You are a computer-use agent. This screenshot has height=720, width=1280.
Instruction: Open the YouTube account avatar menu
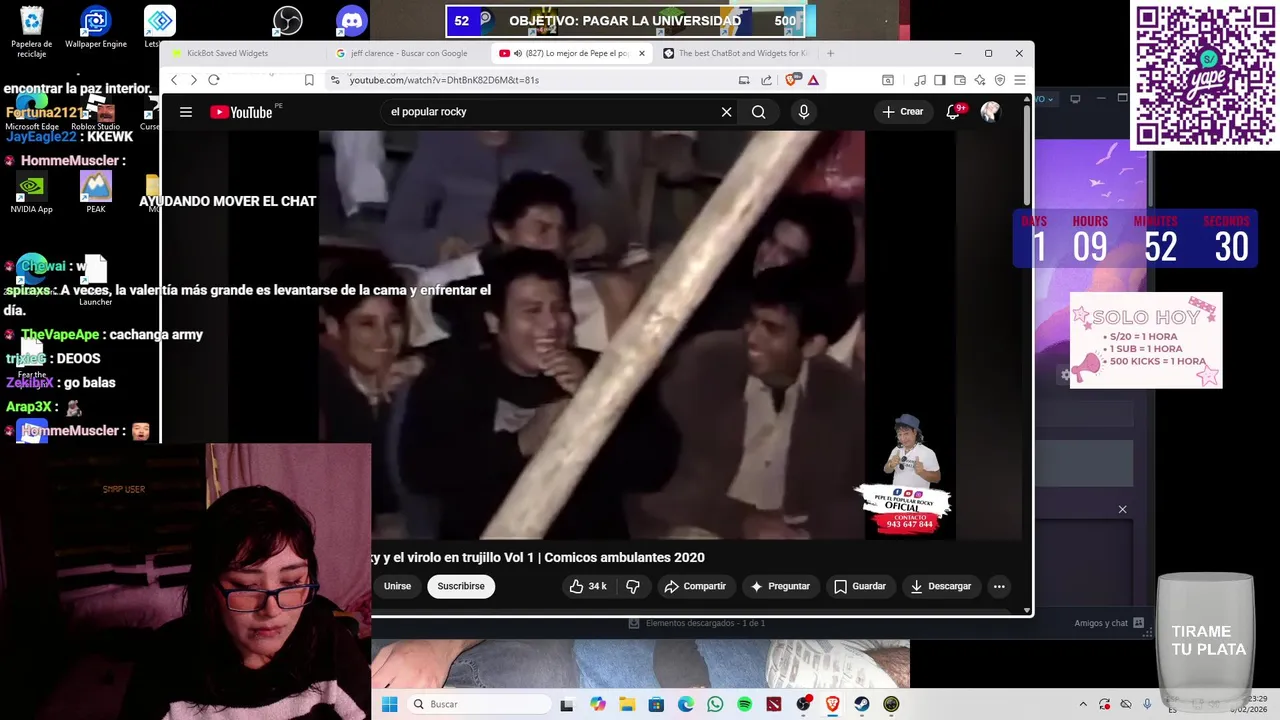point(990,112)
